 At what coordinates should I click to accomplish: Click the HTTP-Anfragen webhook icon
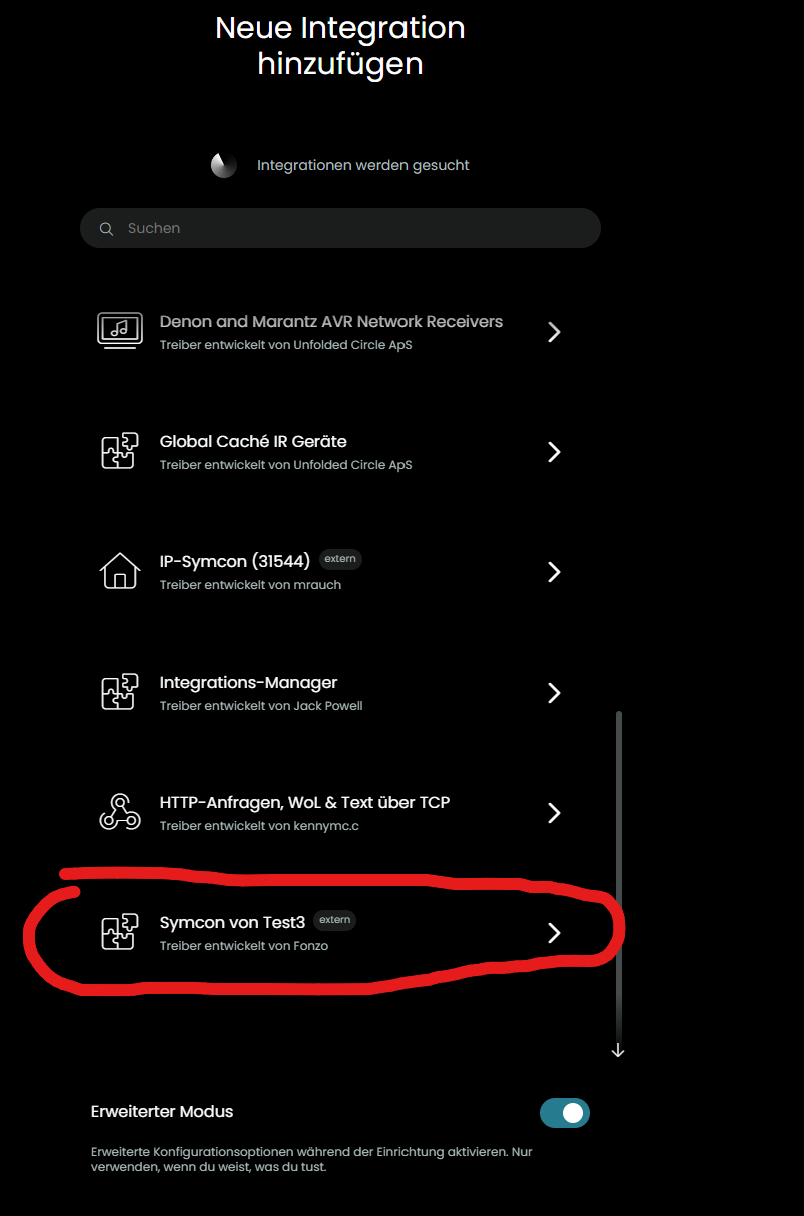tap(120, 812)
